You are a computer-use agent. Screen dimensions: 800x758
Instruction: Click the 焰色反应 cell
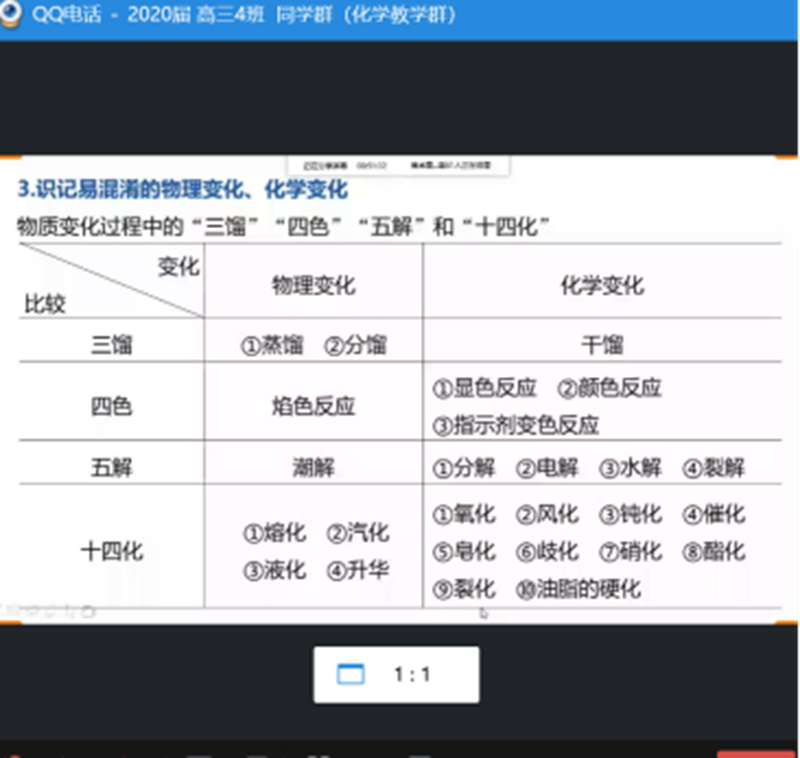click(x=313, y=407)
